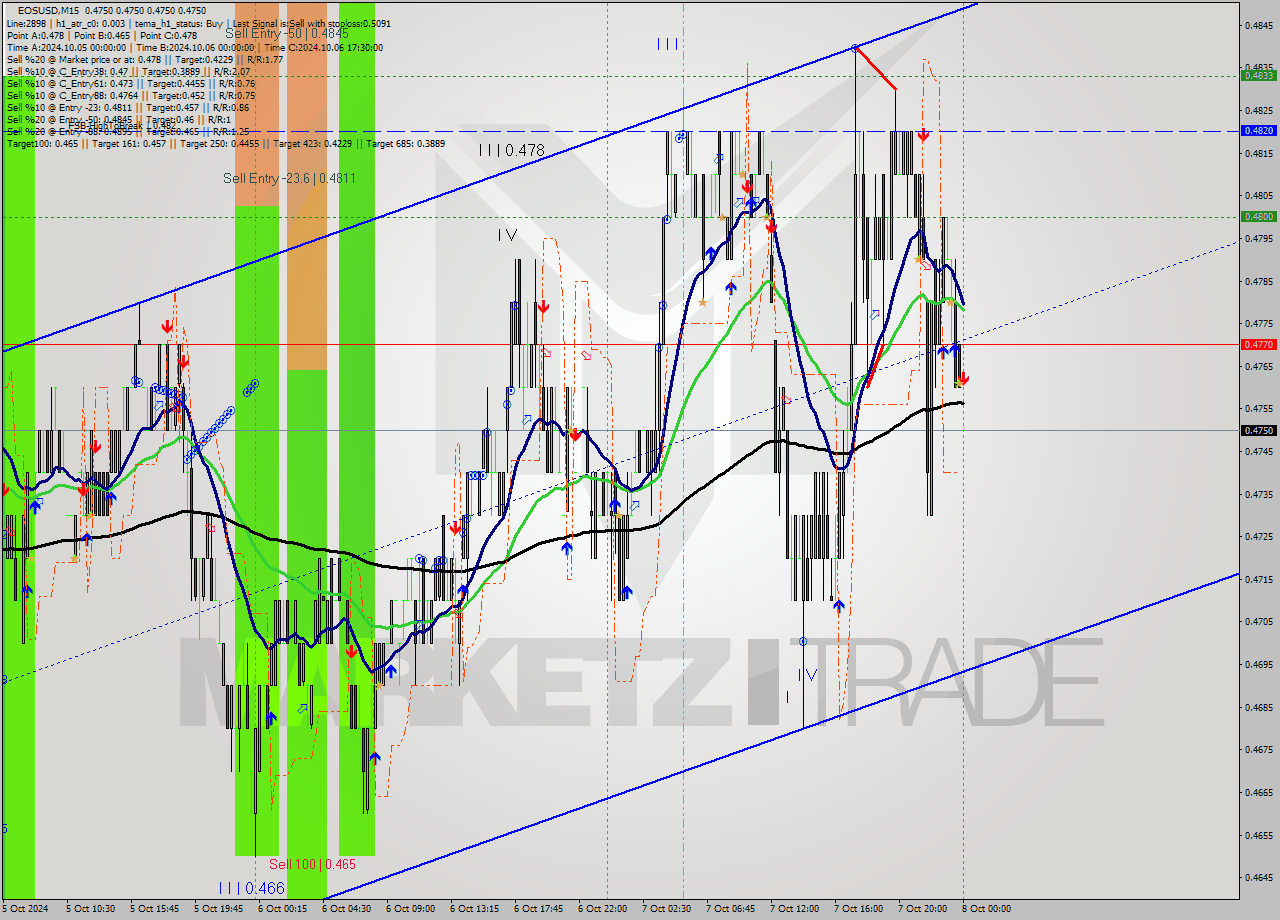Click the black 0.4750 current price tag
The width and height of the screenshot is (1280, 920).
coord(1258,430)
